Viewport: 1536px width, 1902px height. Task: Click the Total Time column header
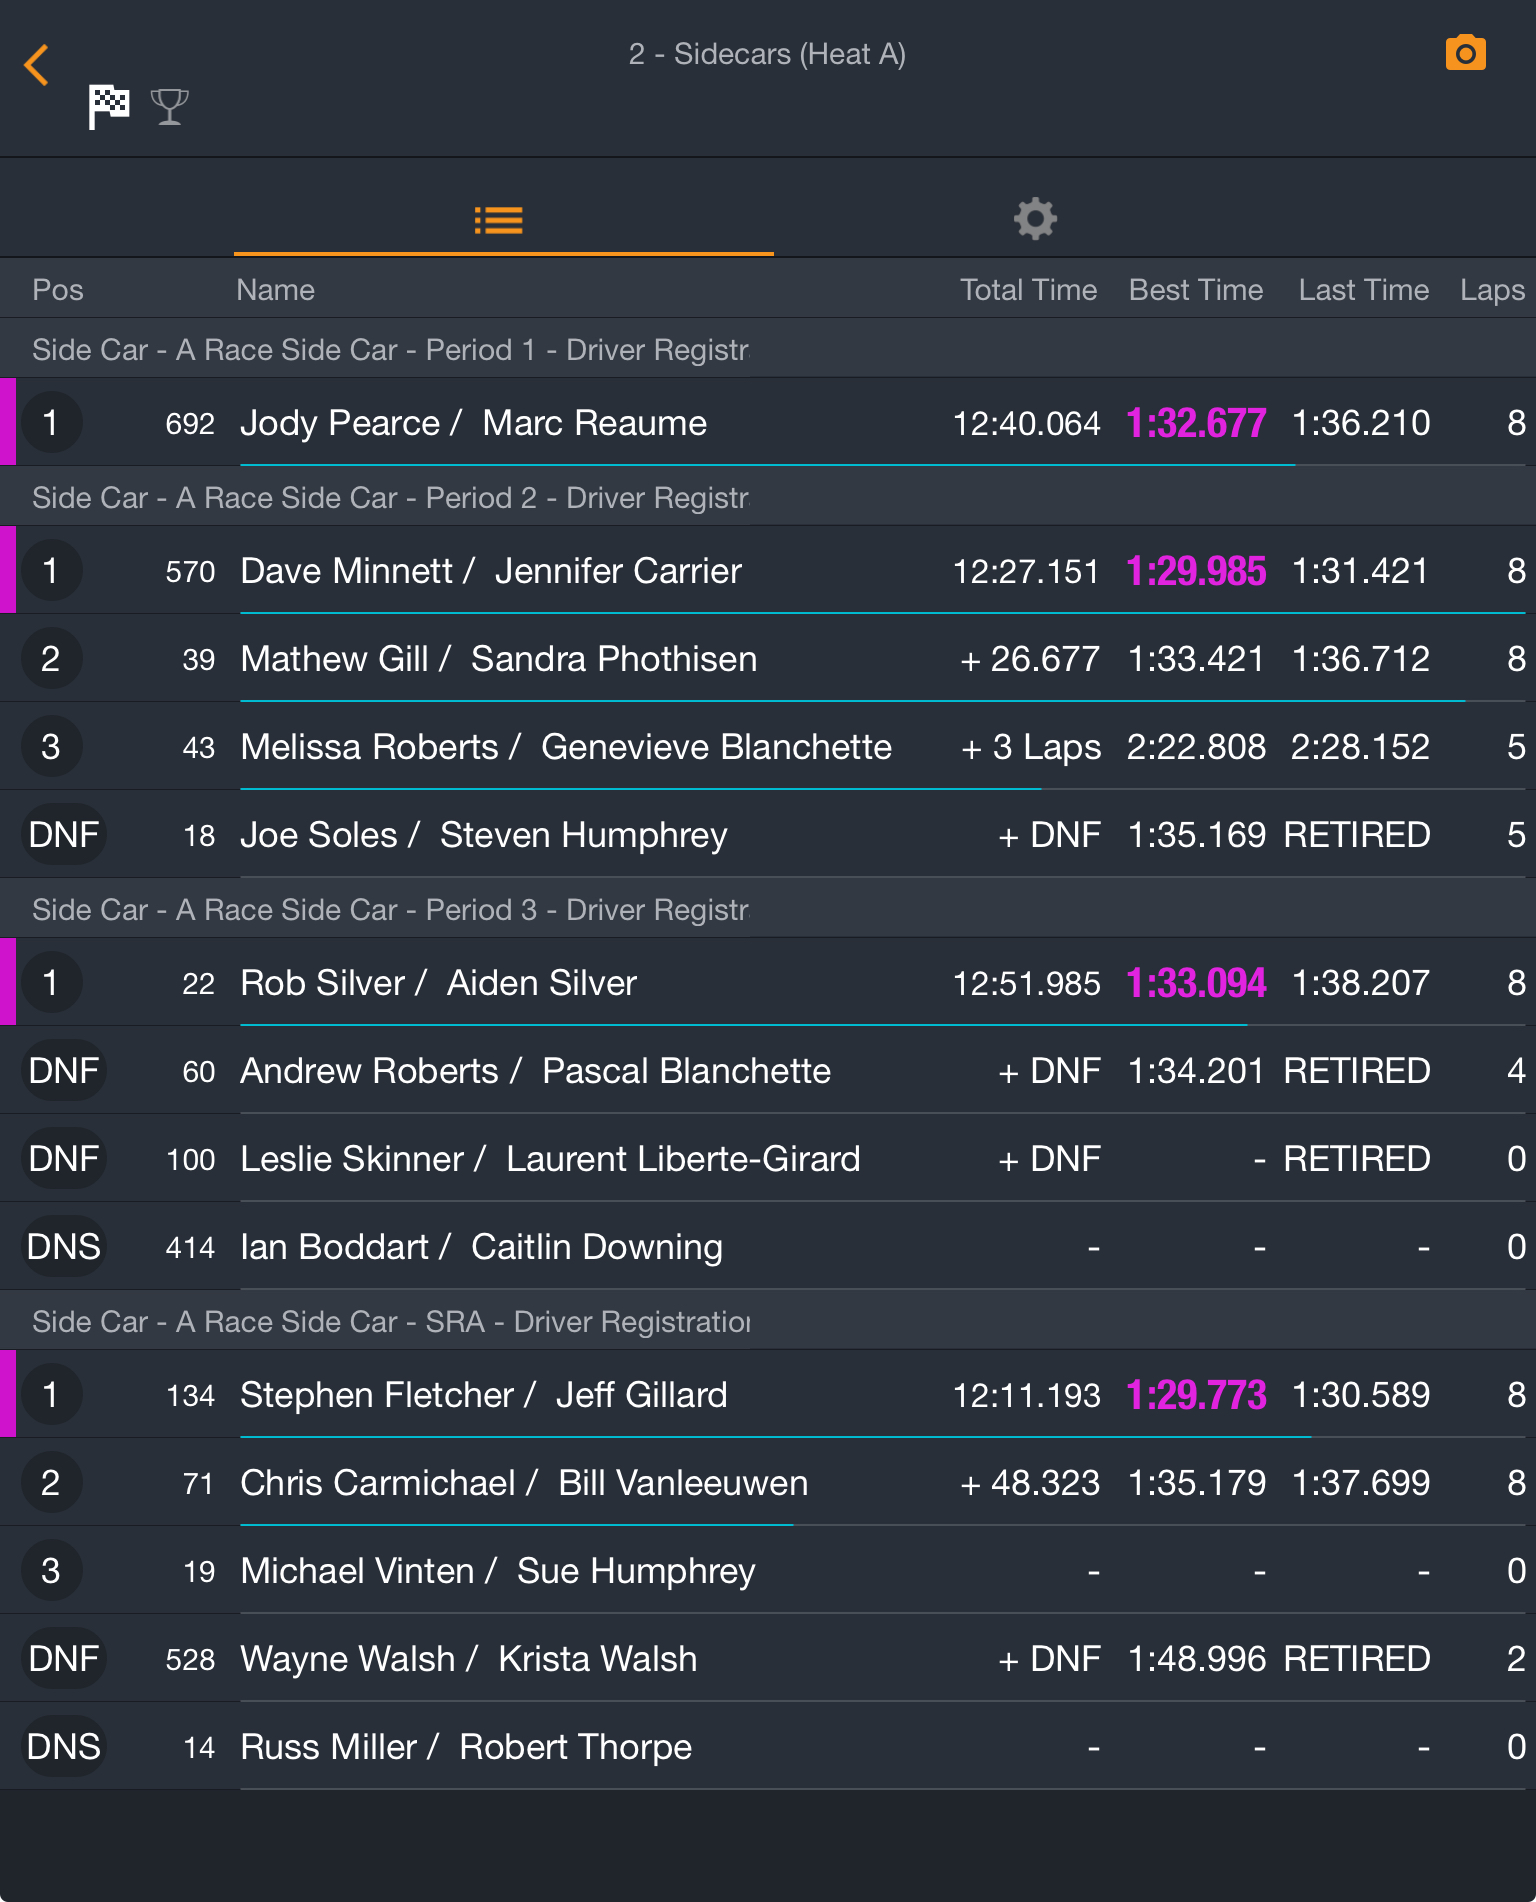tap(1028, 290)
